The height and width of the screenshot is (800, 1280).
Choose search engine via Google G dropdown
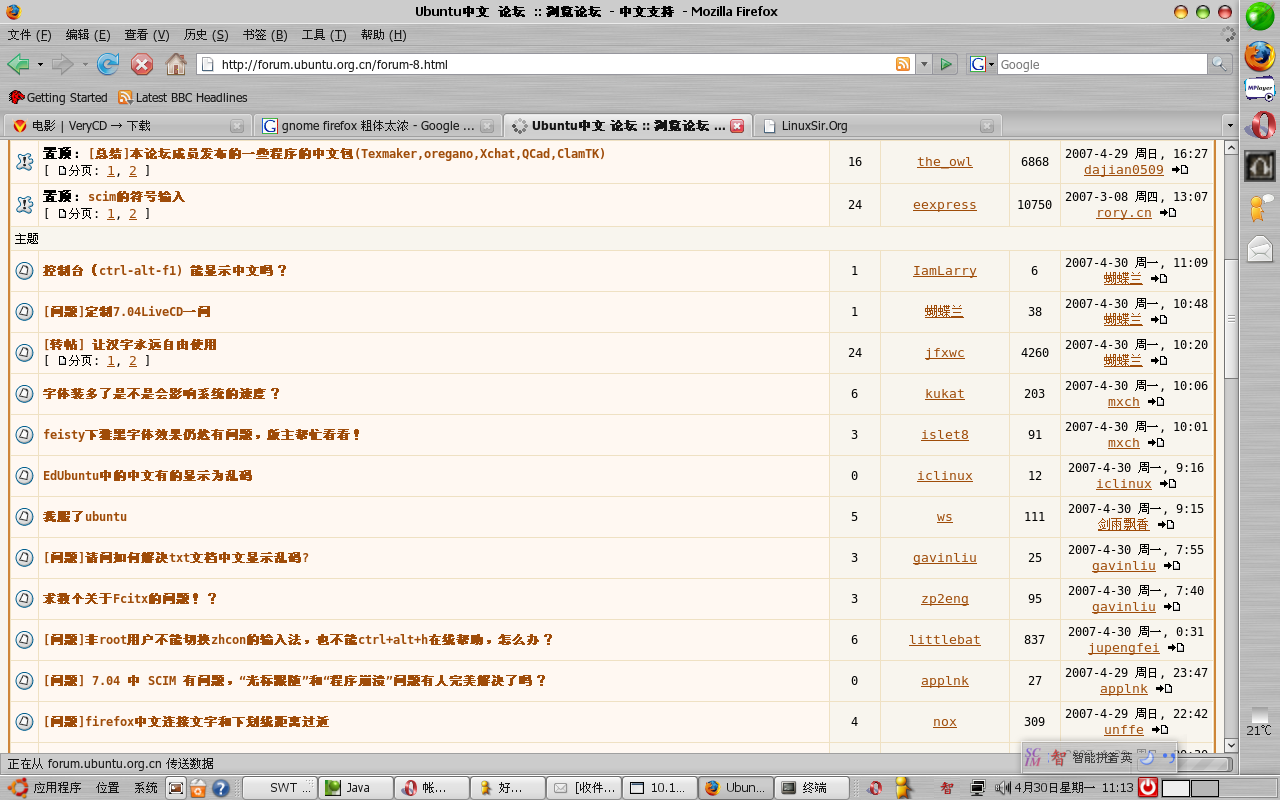point(982,64)
